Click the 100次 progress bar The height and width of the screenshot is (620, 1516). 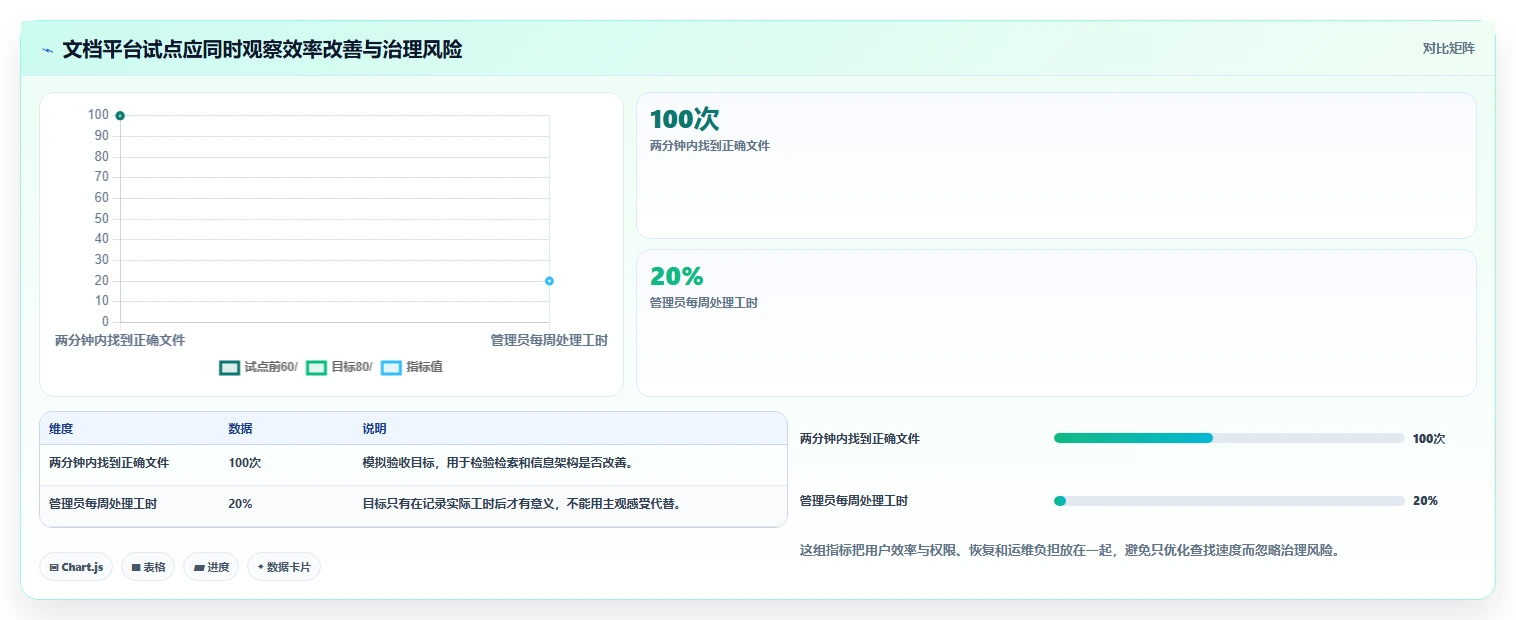[x=1229, y=438]
